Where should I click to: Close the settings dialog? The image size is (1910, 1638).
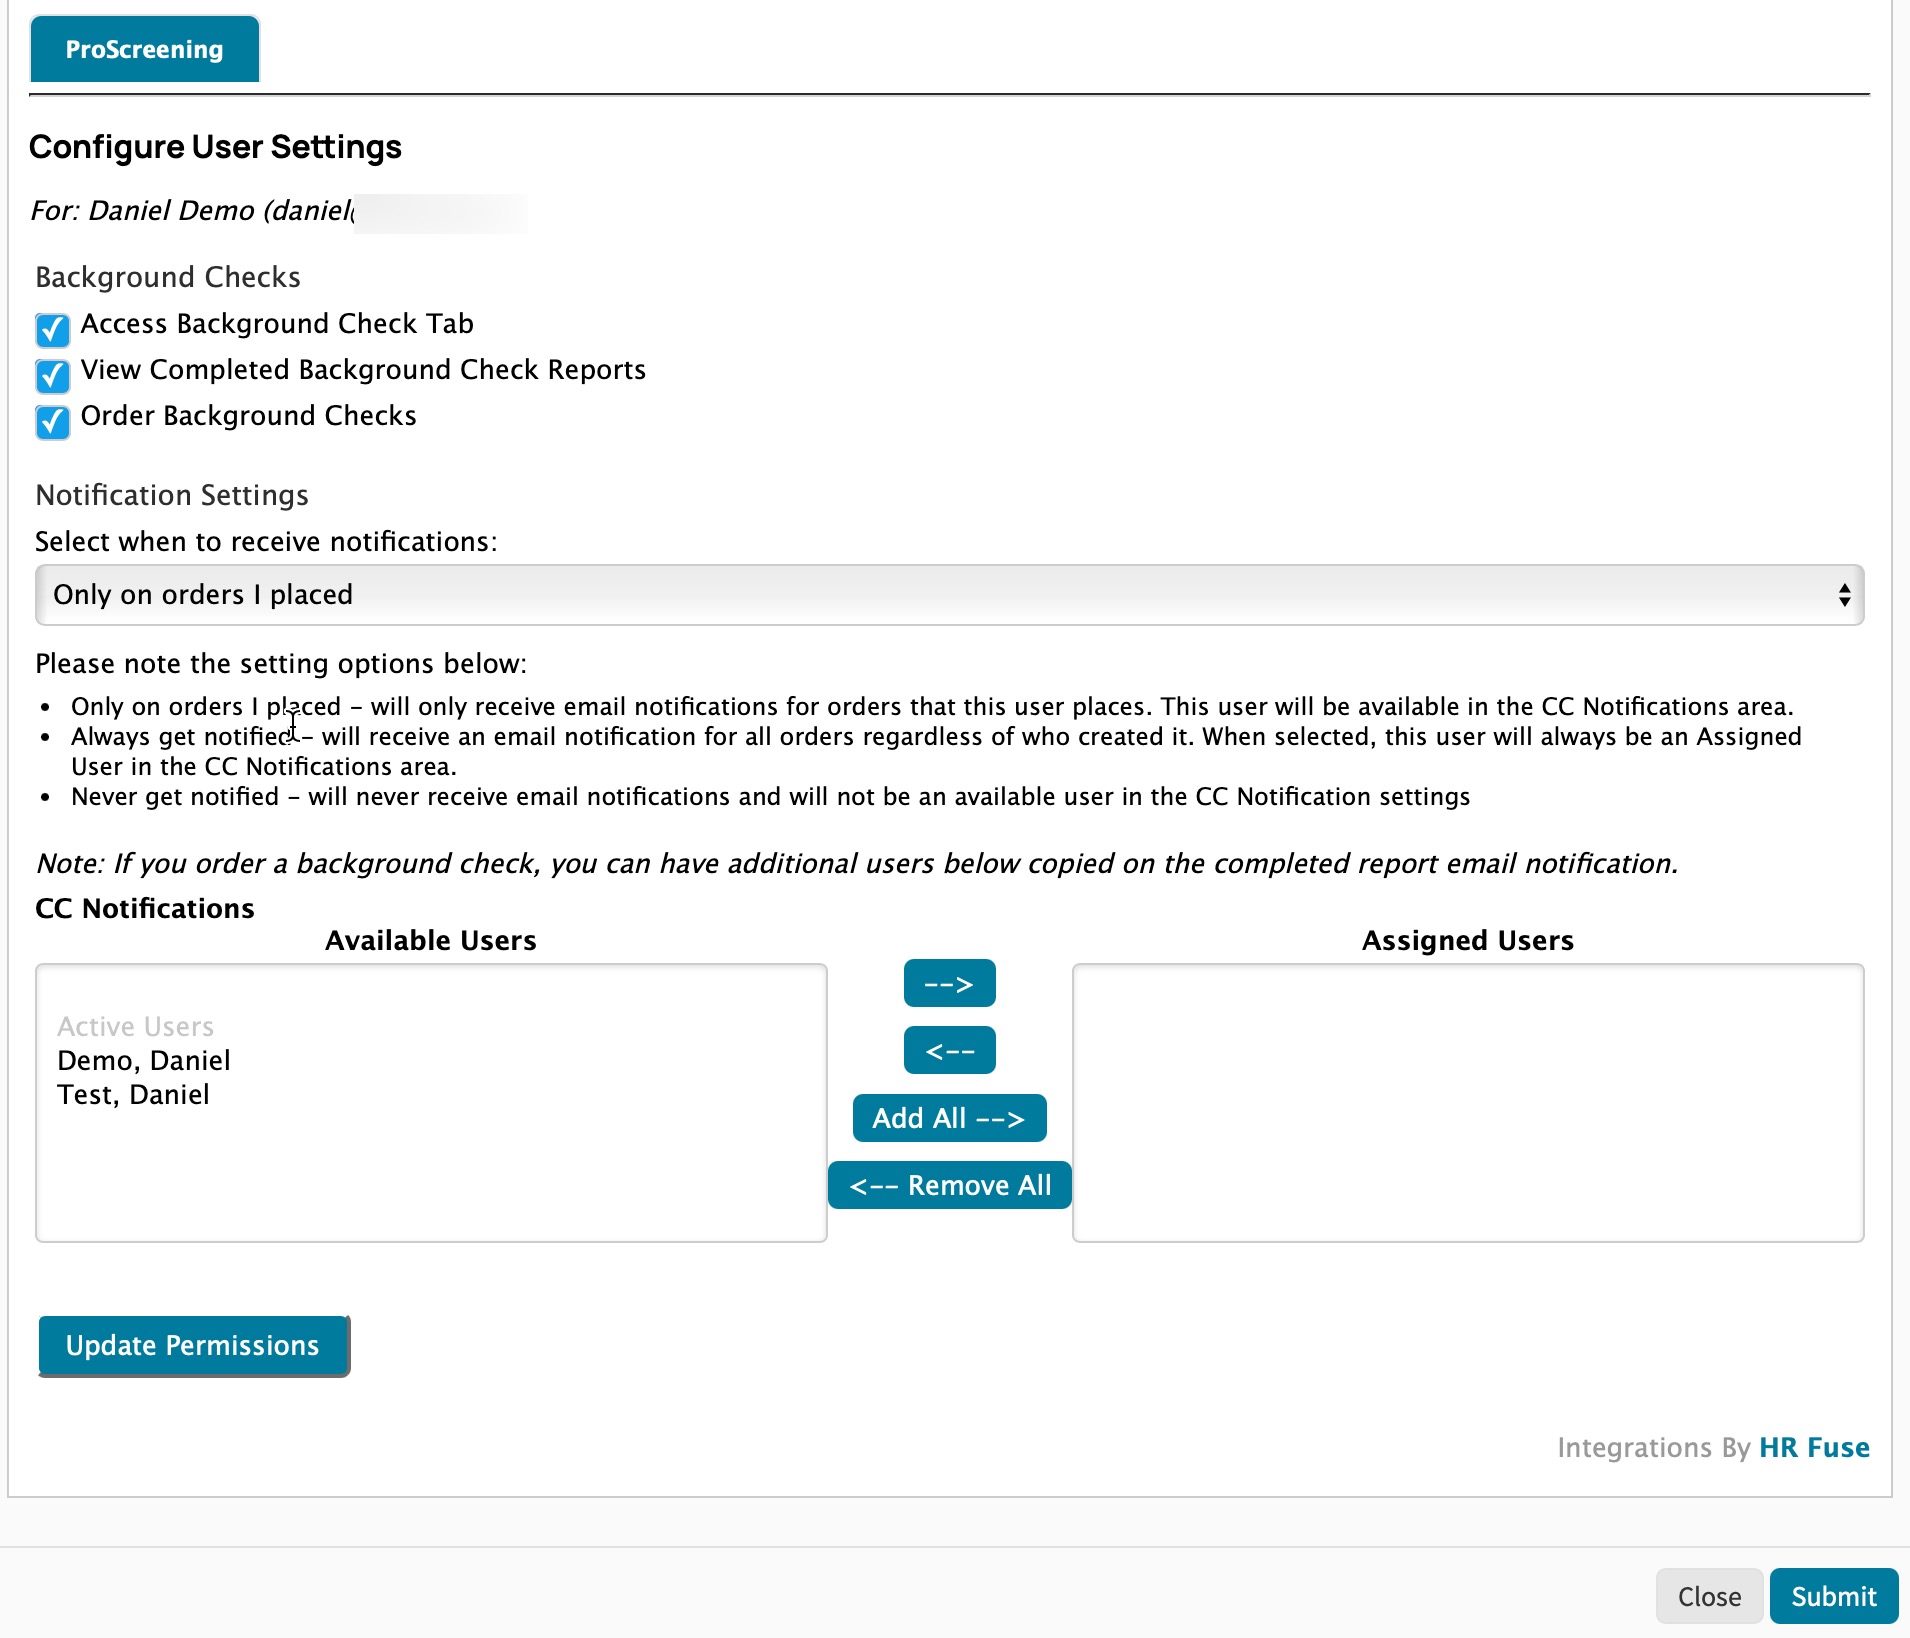click(x=1709, y=1596)
